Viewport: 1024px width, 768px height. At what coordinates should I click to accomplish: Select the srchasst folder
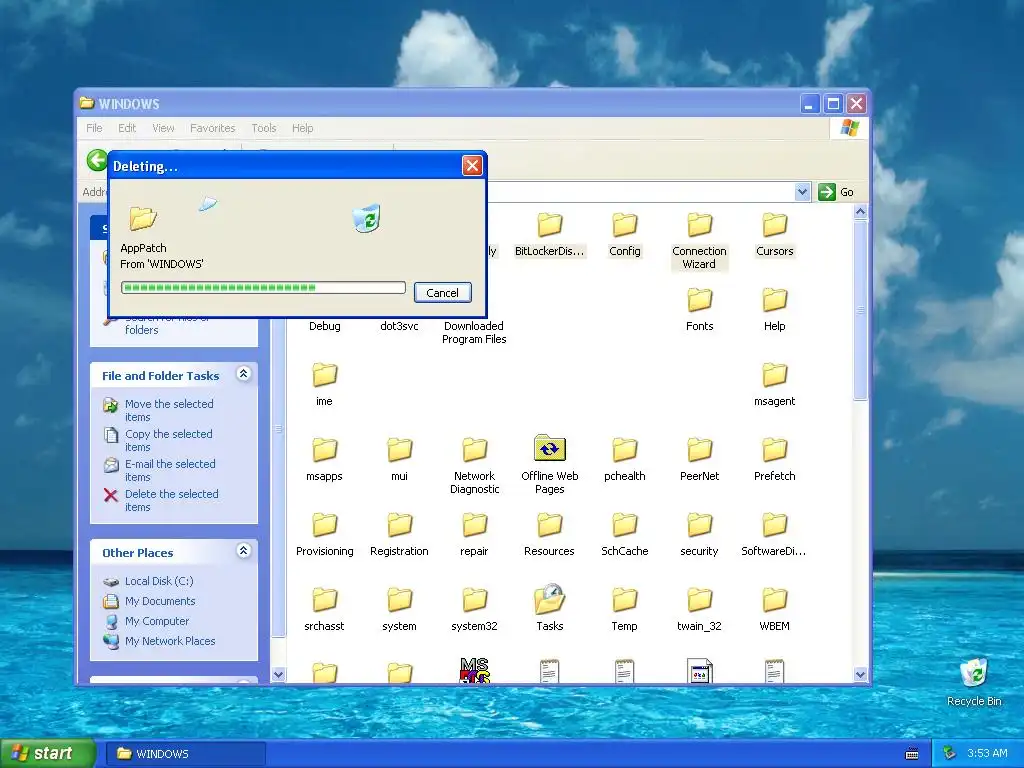(325, 610)
